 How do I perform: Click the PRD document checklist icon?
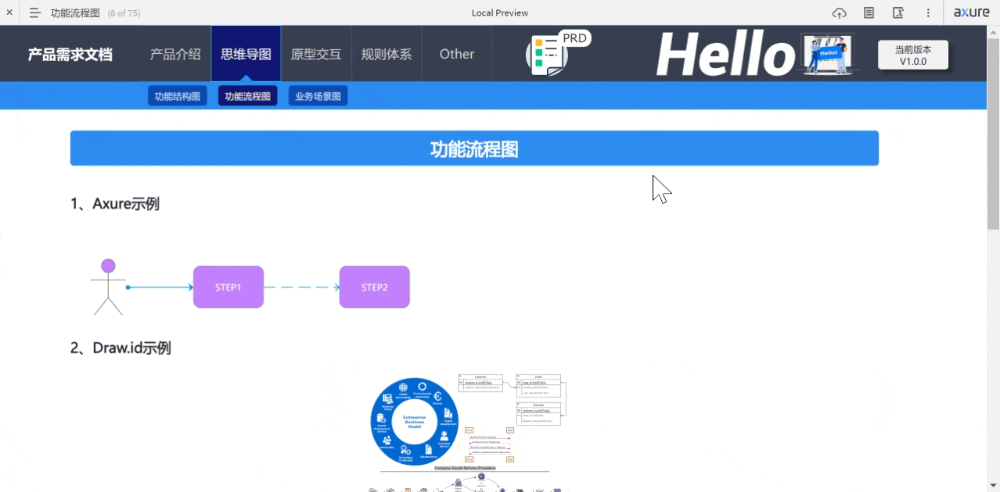pyautogui.click(x=547, y=55)
